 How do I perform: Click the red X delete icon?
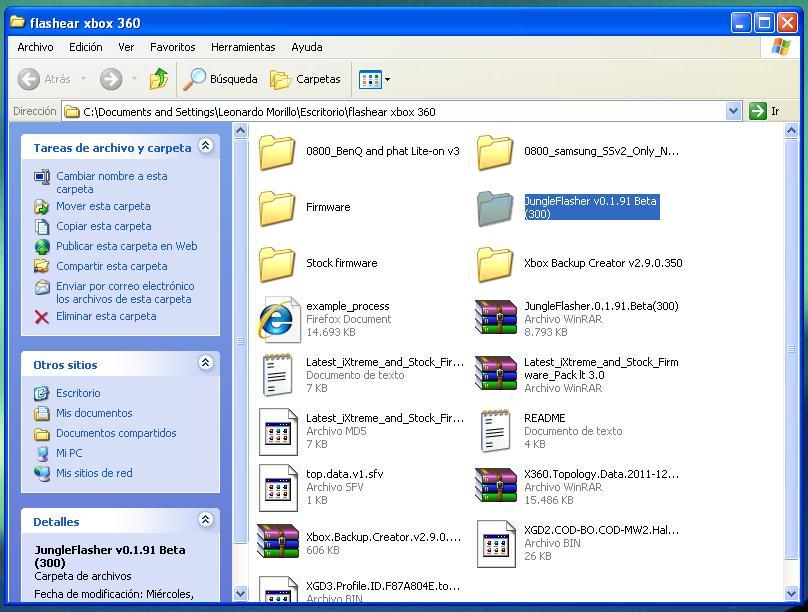point(42,317)
